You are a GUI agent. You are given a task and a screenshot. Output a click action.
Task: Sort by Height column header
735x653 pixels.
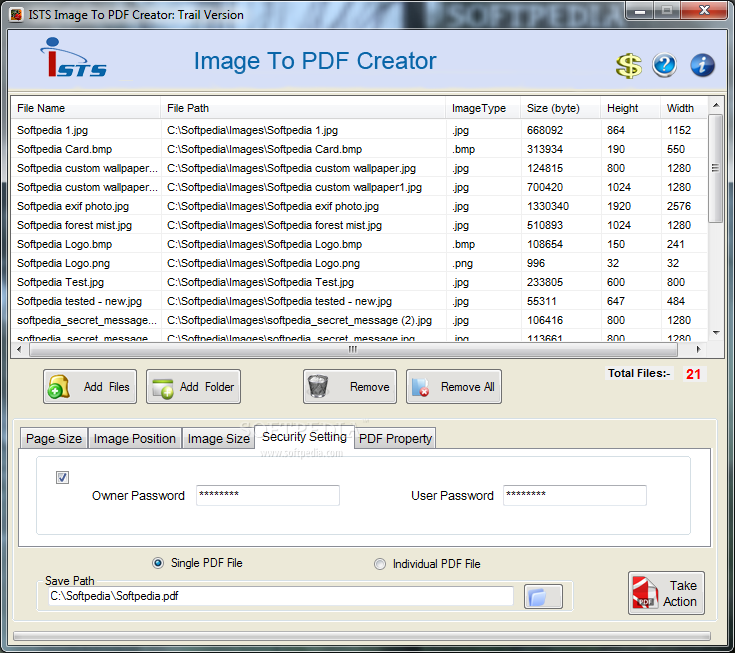coord(630,108)
